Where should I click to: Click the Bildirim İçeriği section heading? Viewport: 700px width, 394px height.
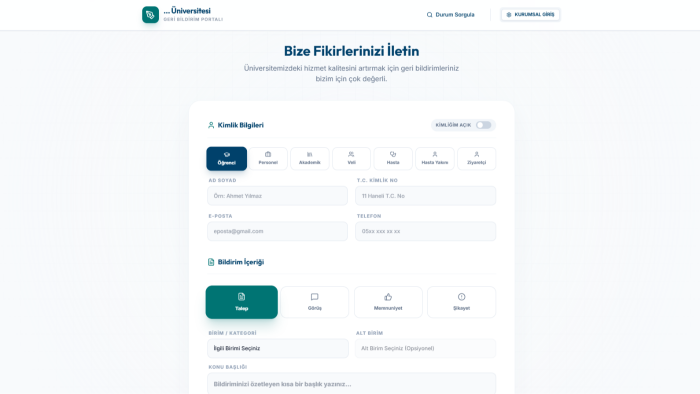coord(241,262)
